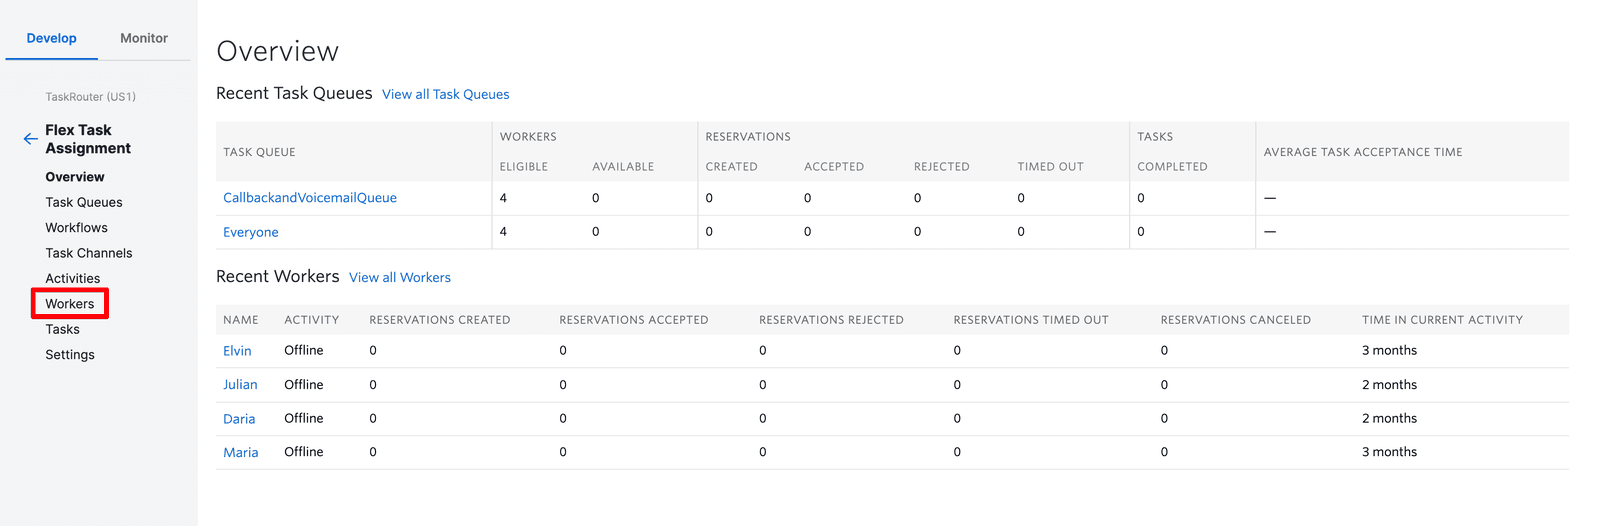1600x526 pixels.
Task: Open worker Elvin's details
Action: pyautogui.click(x=237, y=351)
